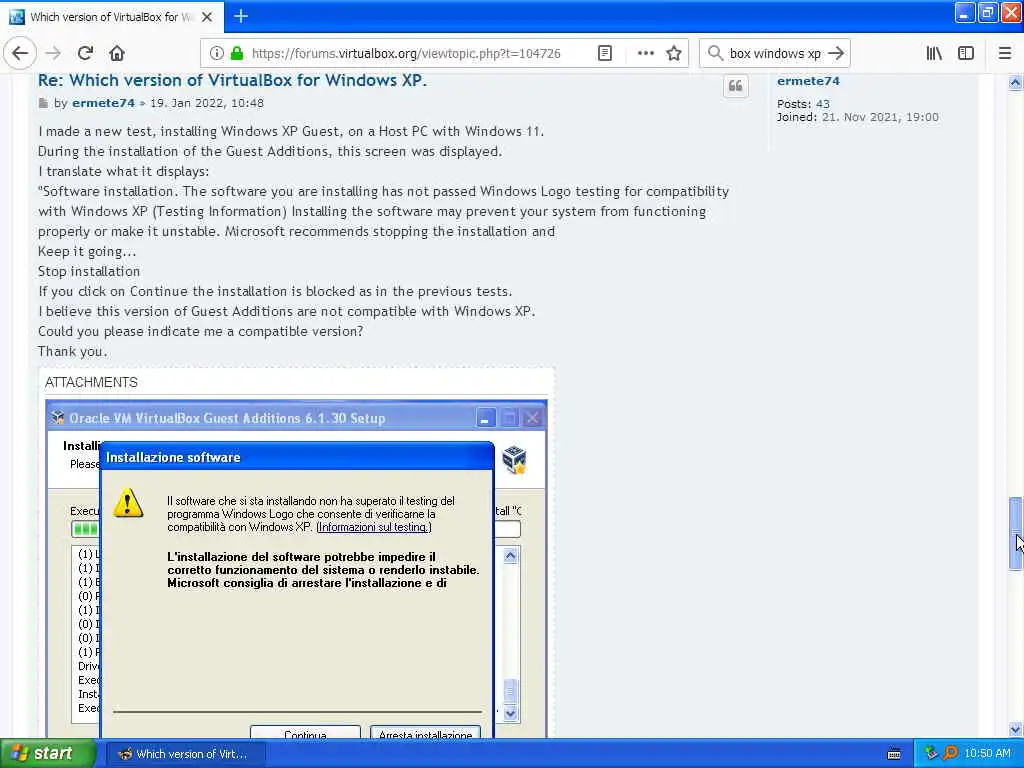This screenshot has height=768, width=1024.
Task: Click the 'box windows xp' search field
Action: tap(775, 53)
